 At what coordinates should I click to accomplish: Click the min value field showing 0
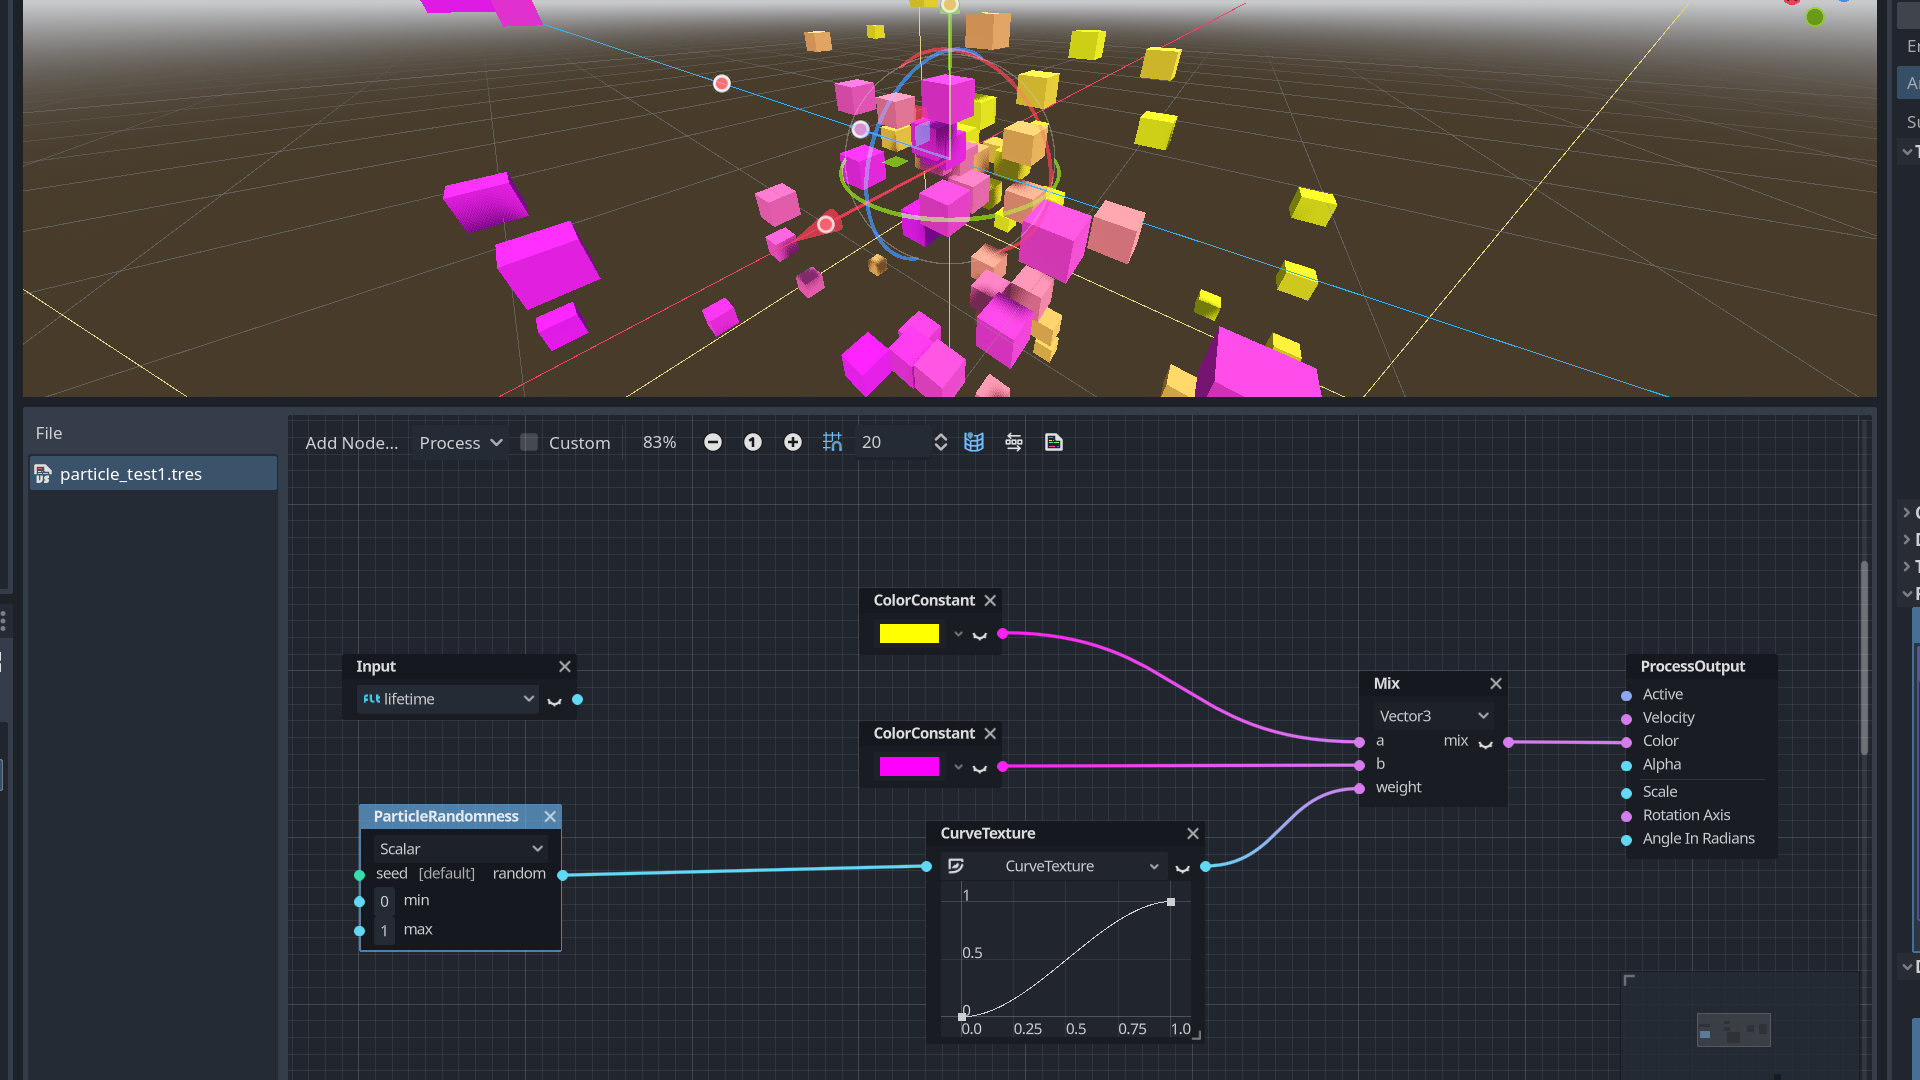pyautogui.click(x=384, y=901)
